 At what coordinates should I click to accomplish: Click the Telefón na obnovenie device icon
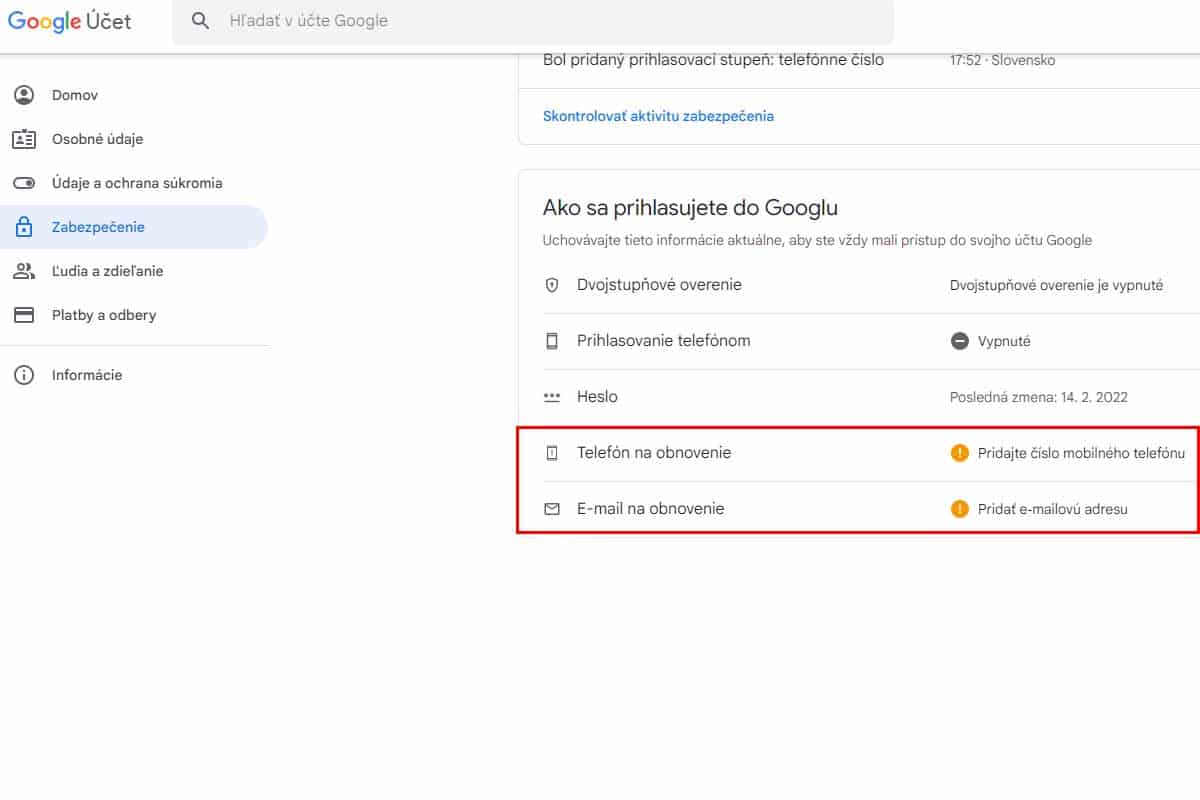coord(552,453)
